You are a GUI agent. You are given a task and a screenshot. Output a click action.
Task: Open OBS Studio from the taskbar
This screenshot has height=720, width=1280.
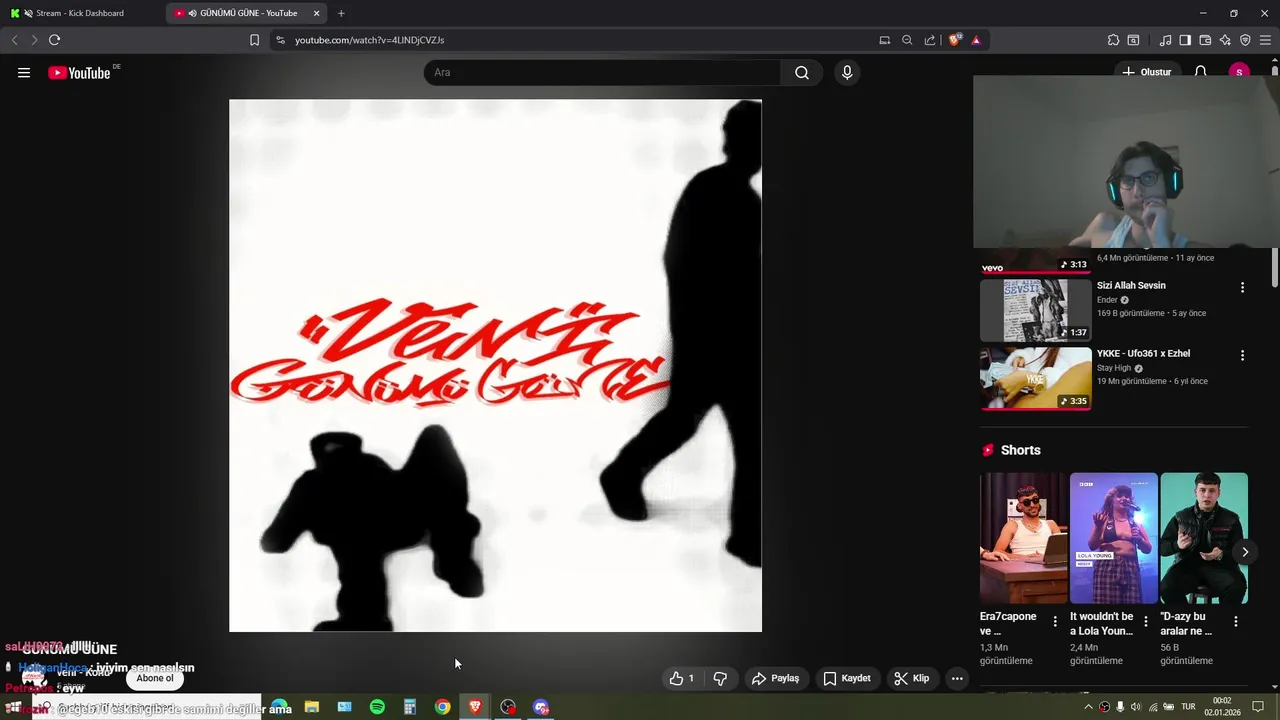pyautogui.click(x=508, y=707)
